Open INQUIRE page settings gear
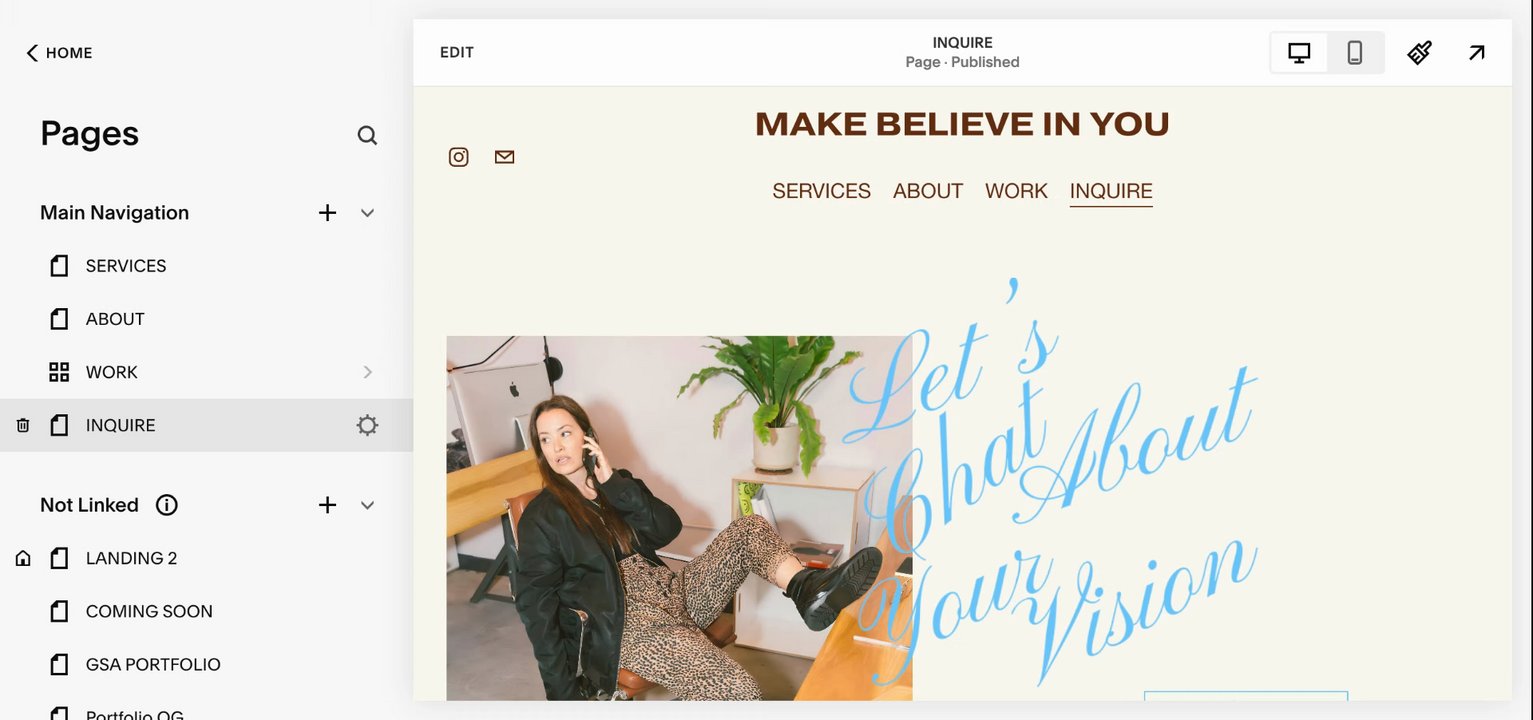This screenshot has width=1533, height=720. (367, 426)
